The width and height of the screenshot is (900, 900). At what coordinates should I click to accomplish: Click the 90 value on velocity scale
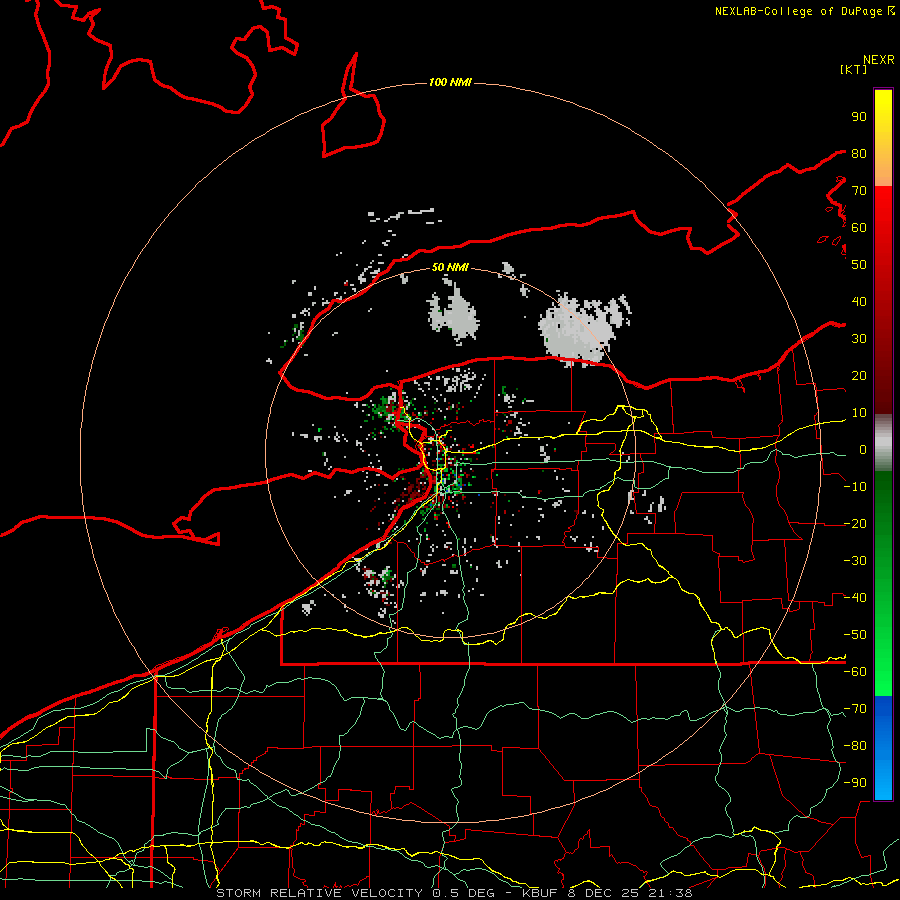pyautogui.click(x=859, y=117)
